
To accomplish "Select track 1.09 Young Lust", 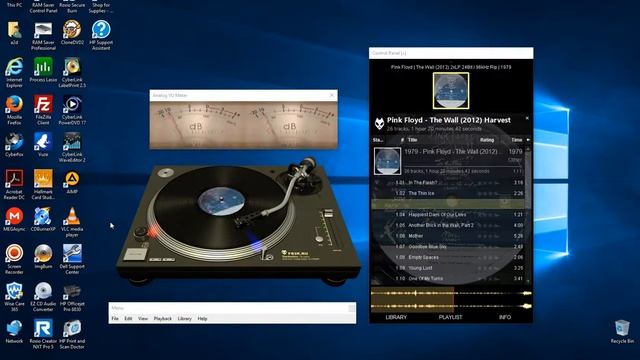I will pos(449,268).
